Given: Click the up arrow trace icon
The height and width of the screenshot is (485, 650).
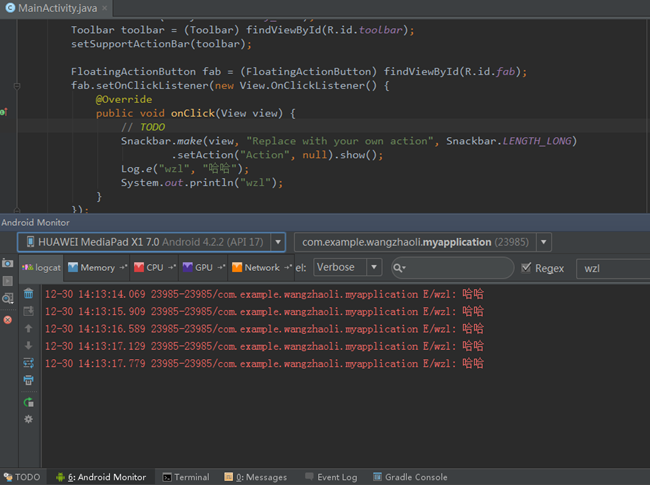Looking at the screenshot, I should pos(28,328).
